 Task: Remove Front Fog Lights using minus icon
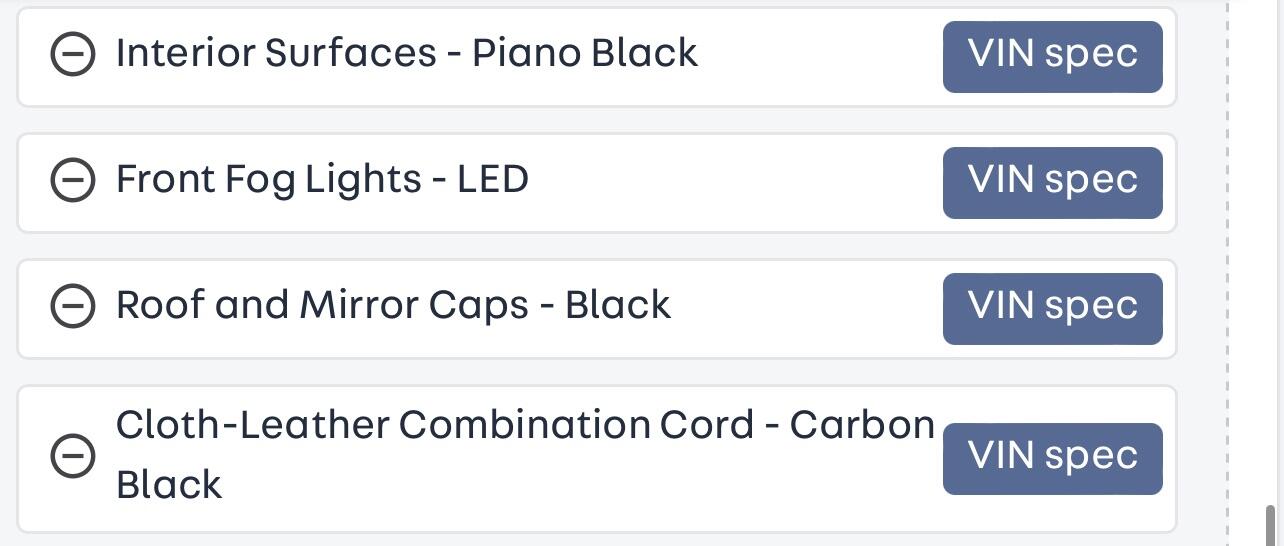coord(73,180)
